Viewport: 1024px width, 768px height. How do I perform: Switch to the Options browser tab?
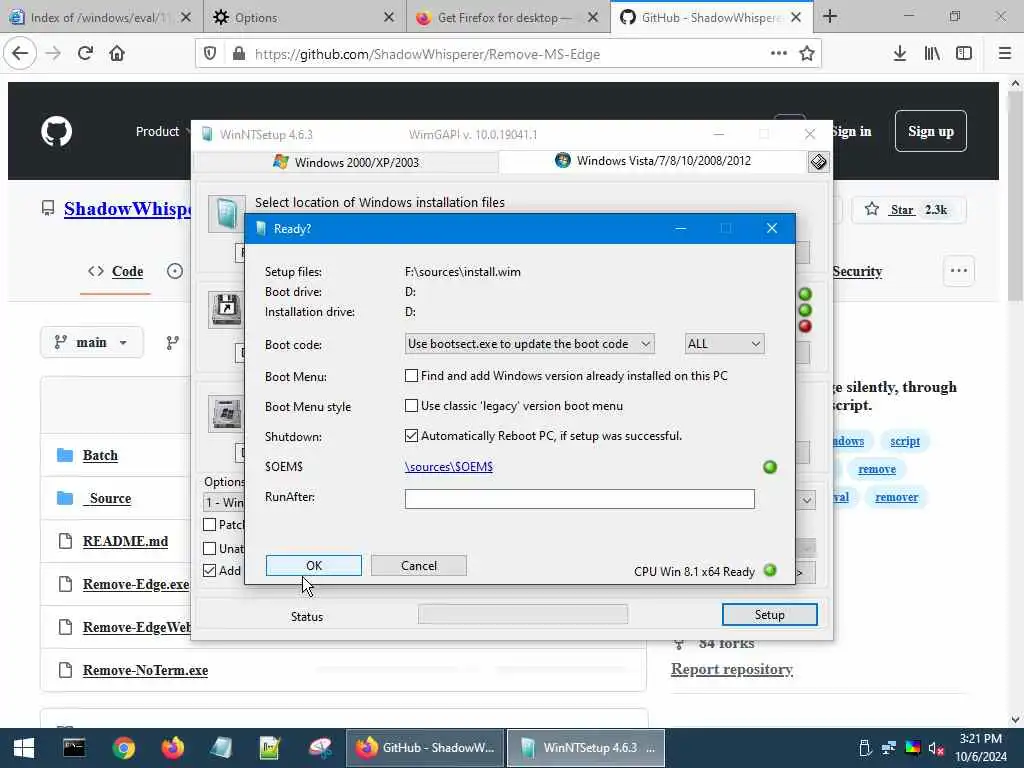[305, 17]
